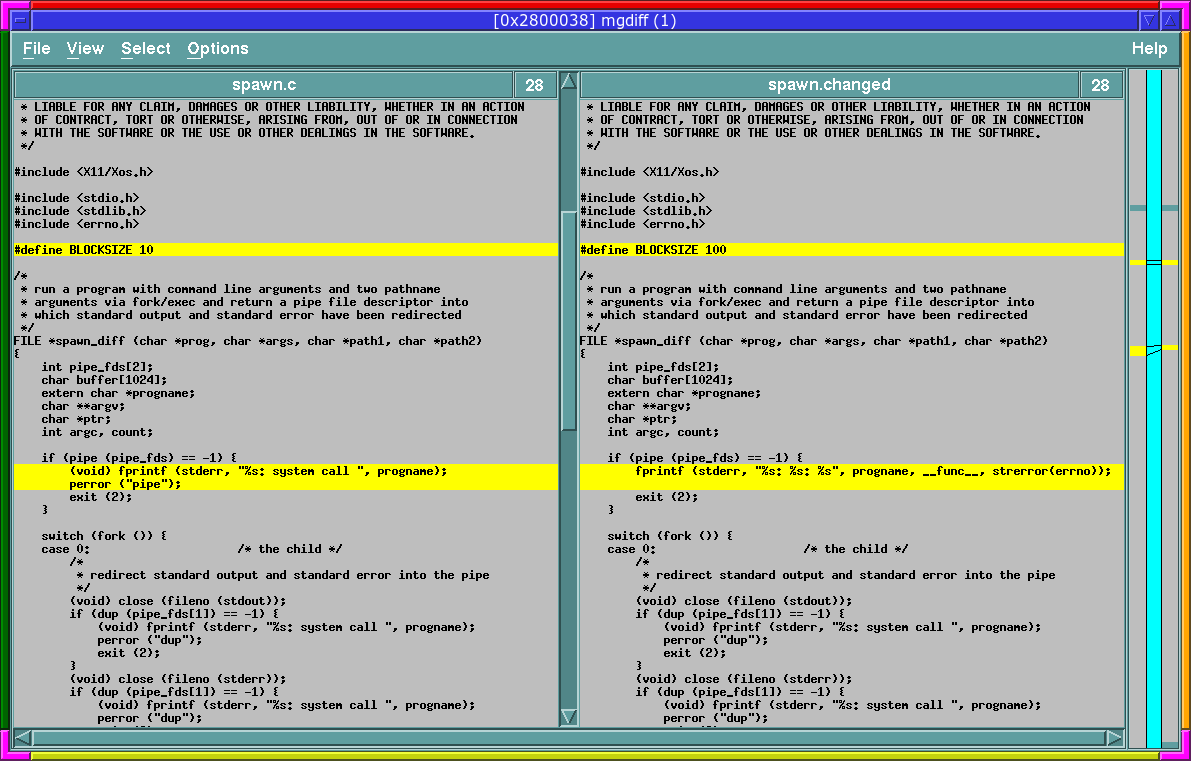Click "redirect standard output" comment in spawn.c pane

(283, 575)
